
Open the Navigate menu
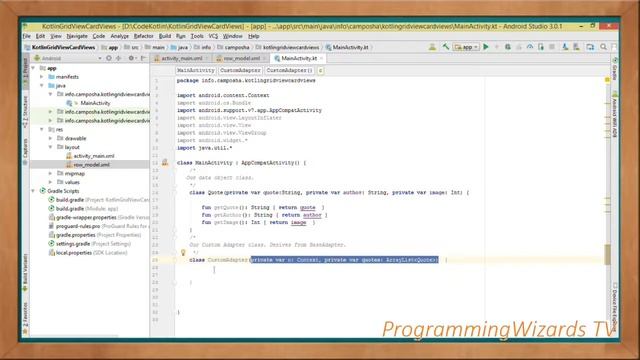[x=77, y=36]
